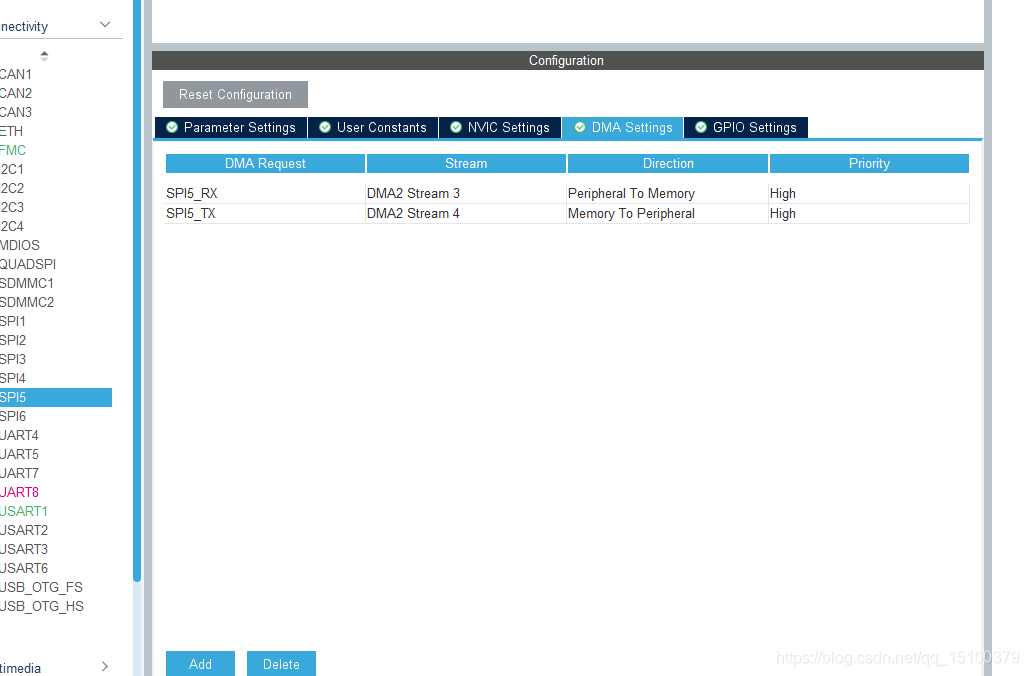This screenshot has width=1029, height=676.
Task: Select SDMMC1 in the peripheral list
Action: [x=27, y=284]
